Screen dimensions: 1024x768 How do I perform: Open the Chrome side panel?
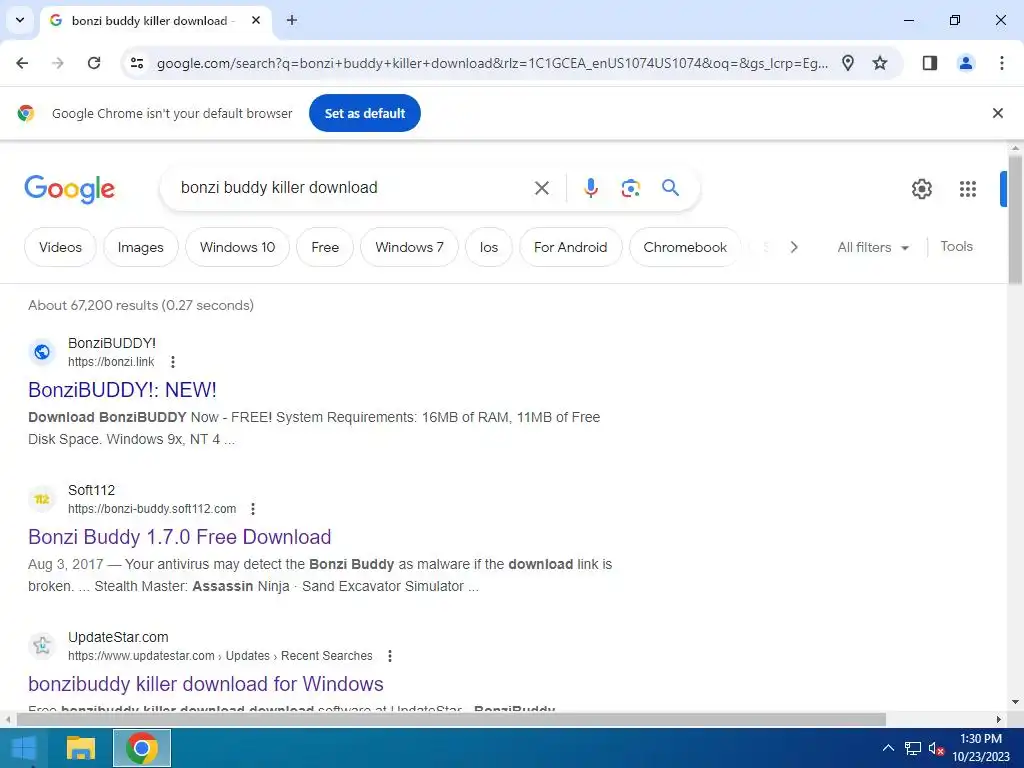pos(929,63)
